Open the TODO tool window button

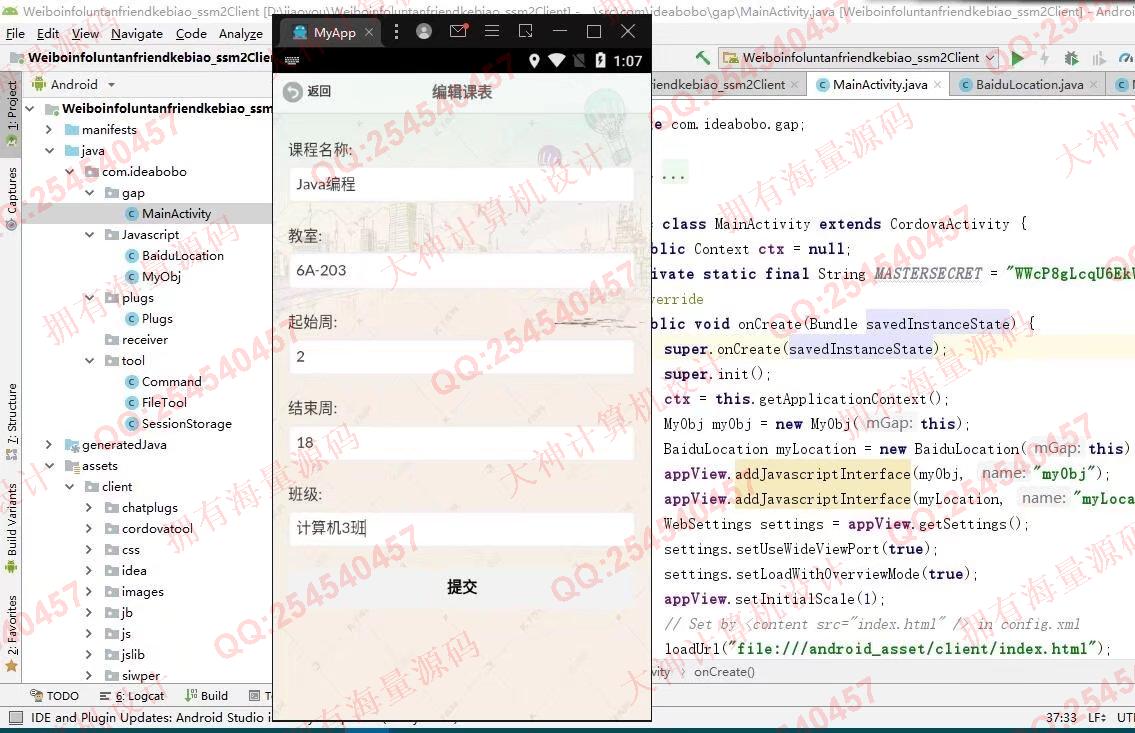pyautogui.click(x=54, y=696)
